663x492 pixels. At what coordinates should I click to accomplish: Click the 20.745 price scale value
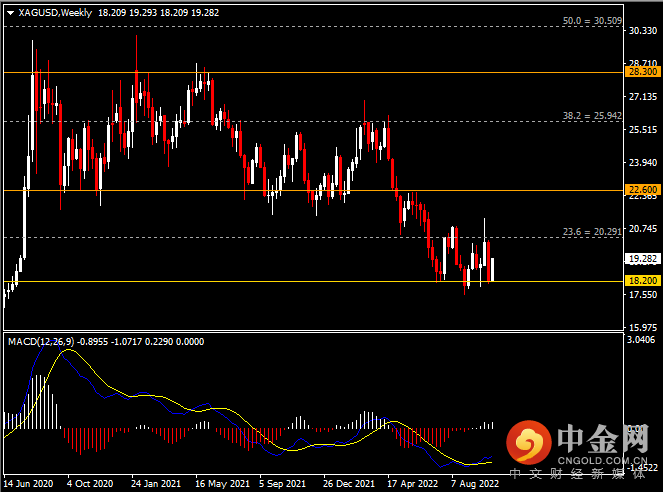(x=643, y=228)
